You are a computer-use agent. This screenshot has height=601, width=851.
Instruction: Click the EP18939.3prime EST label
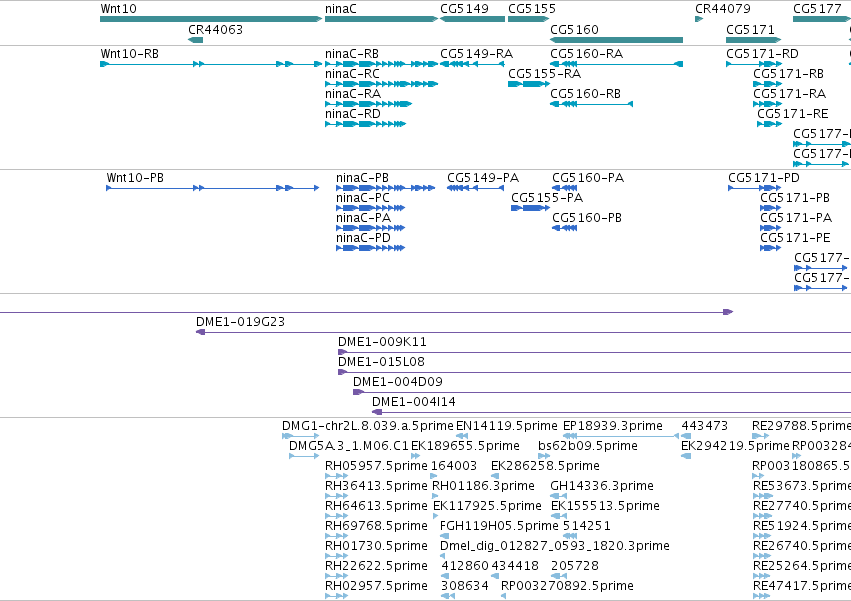tap(613, 426)
